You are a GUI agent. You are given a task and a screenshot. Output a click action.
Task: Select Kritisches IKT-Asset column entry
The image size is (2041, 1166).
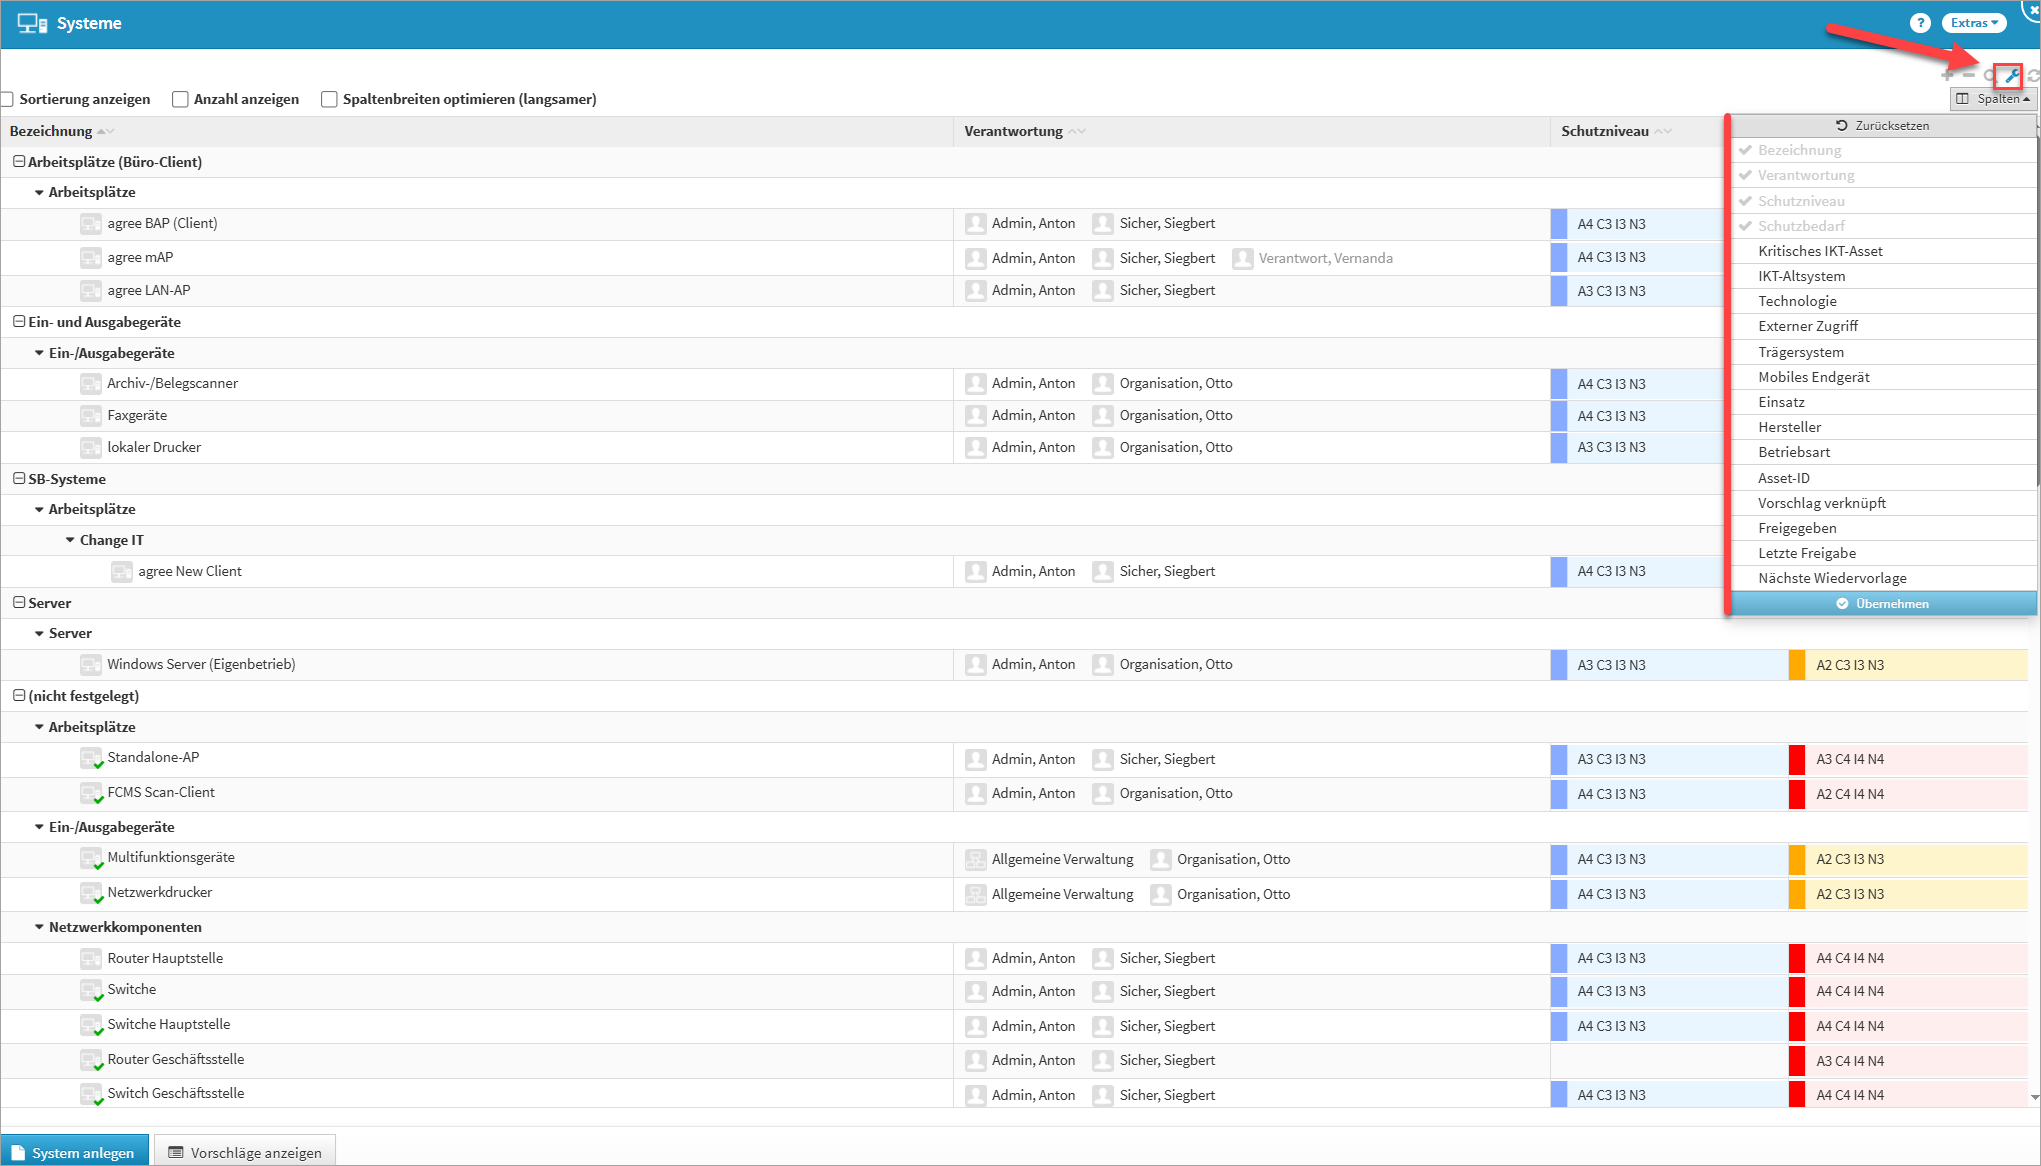coord(1819,251)
